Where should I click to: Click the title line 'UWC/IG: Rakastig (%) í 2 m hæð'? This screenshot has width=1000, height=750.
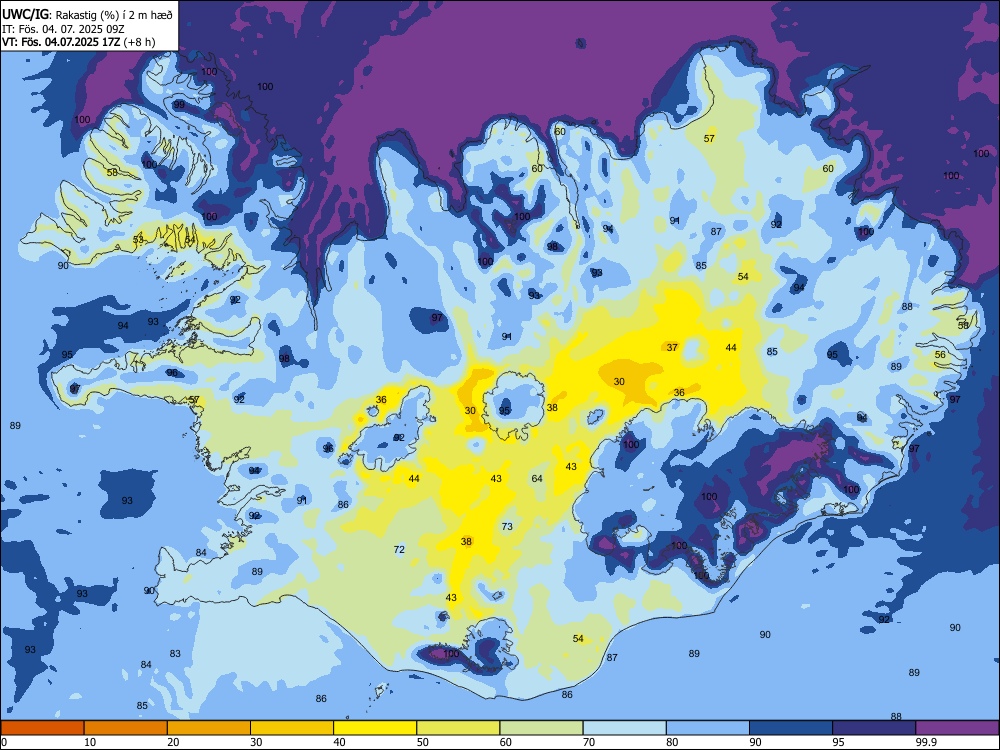(87, 15)
